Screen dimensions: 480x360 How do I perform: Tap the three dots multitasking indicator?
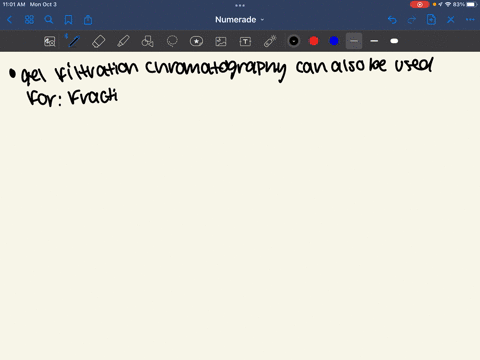tap(240, 5)
